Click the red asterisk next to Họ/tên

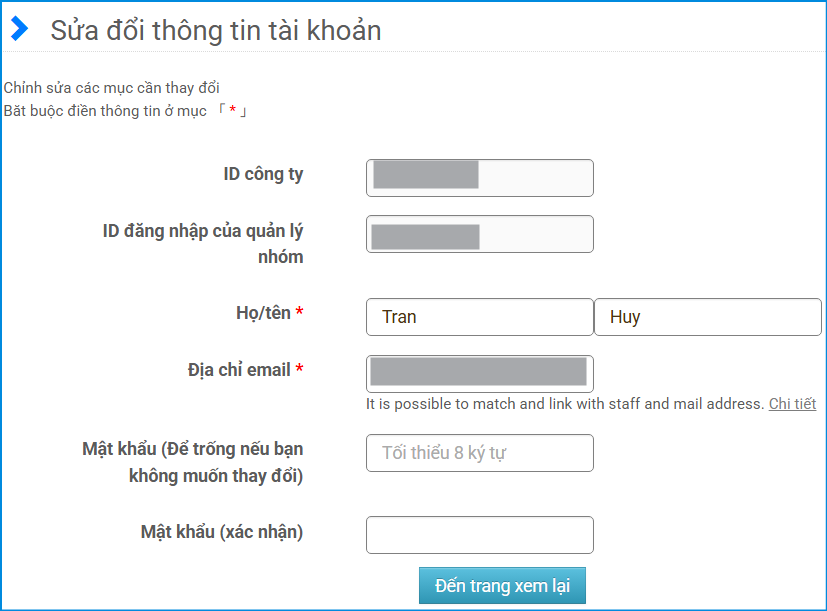pyautogui.click(x=299, y=314)
